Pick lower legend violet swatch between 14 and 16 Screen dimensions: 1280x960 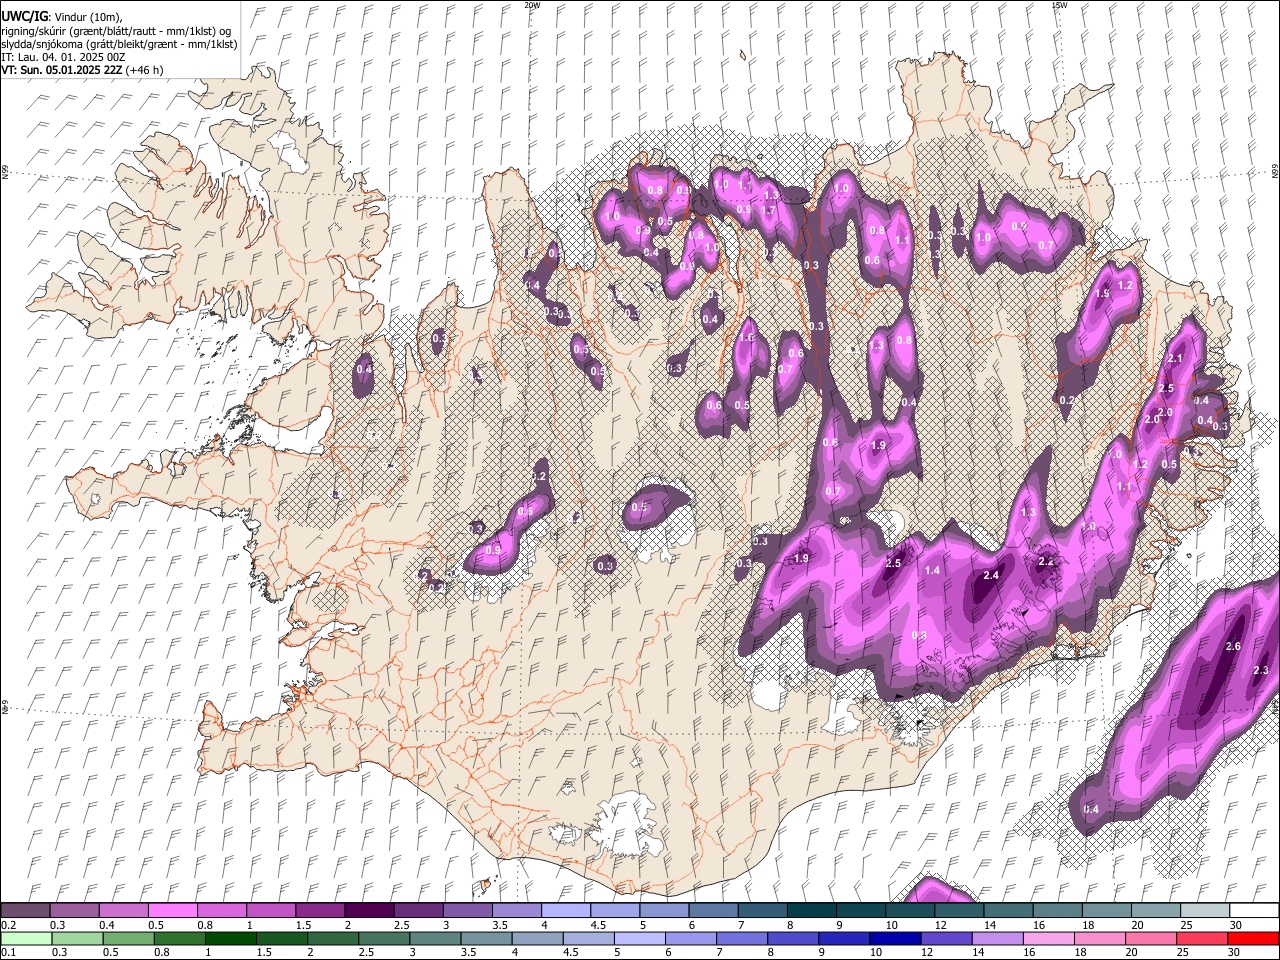[x=999, y=938]
